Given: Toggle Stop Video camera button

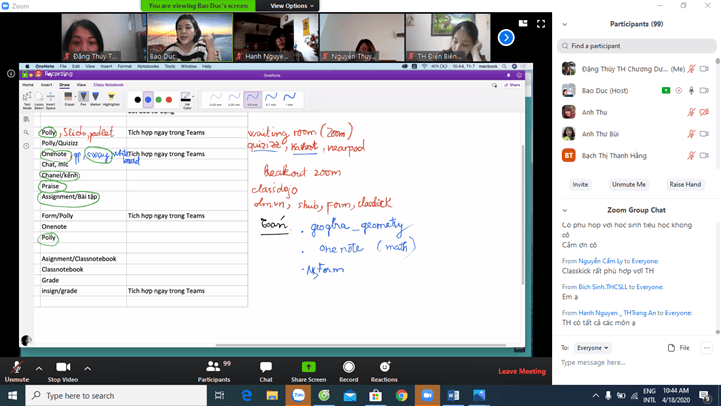Looking at the screenshot, I should pos(63,368).
